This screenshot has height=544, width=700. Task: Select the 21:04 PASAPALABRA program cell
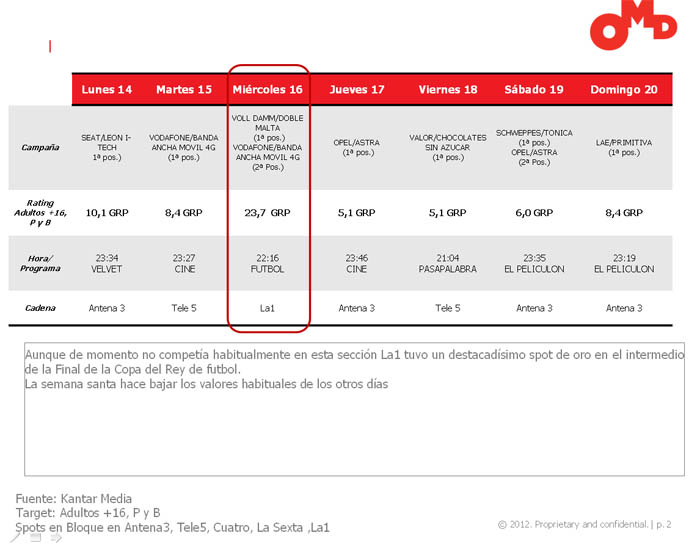tap(448, 263)
